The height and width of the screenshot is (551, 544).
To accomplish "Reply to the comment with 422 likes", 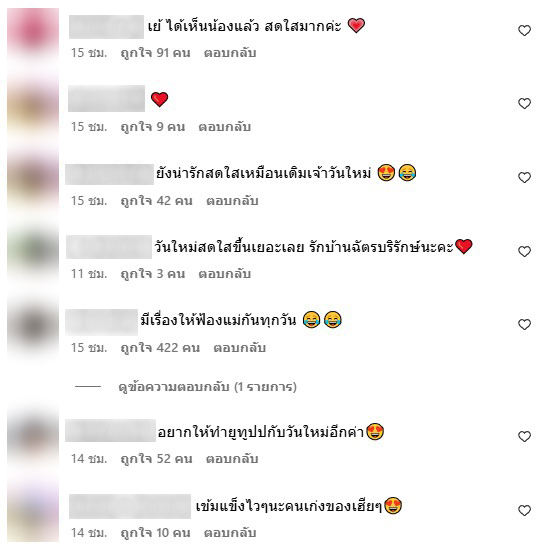I will pyautogui.click(x=240, y=348).
